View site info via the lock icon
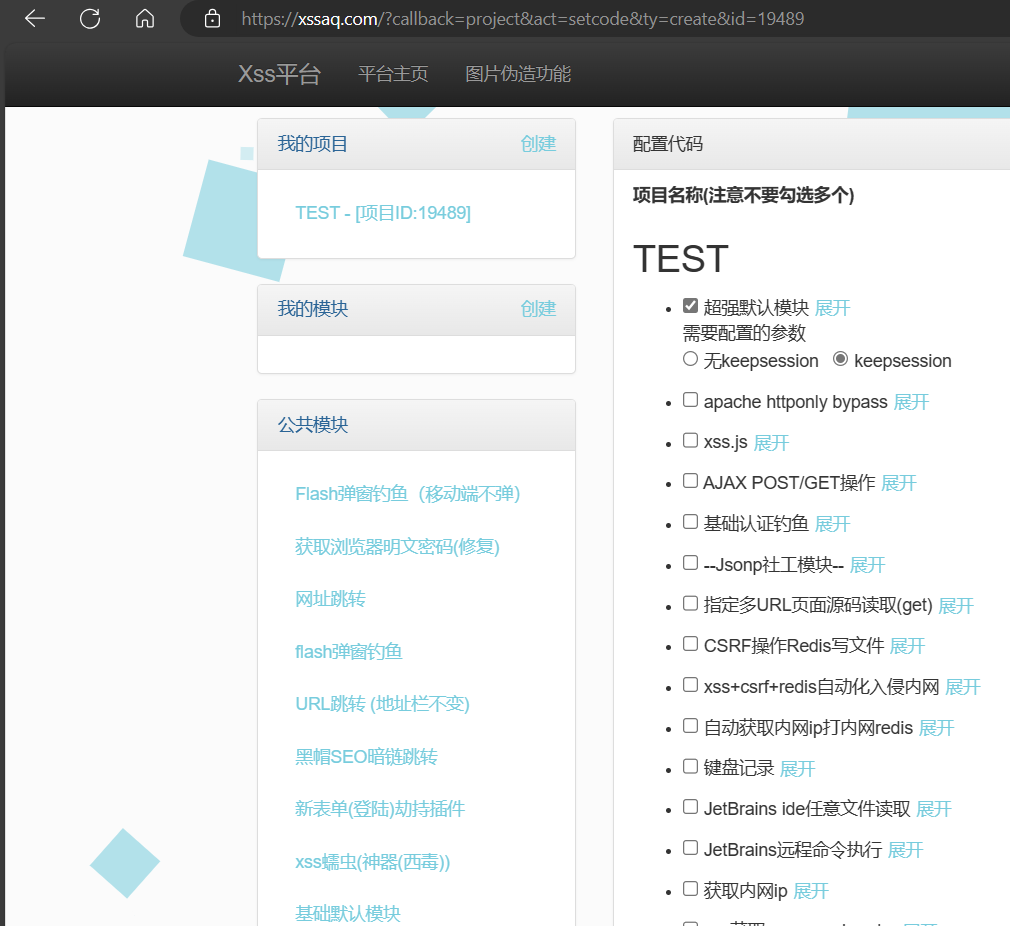 (212, 19)
